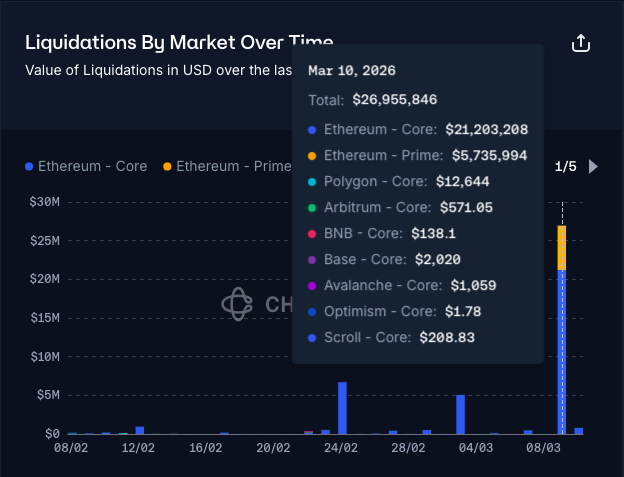Image resolution: width=624 pixels, height=477 pixels.
Task: Click the green Arbitrum - Core dot in tooltip
Action: tap(312, 208)
